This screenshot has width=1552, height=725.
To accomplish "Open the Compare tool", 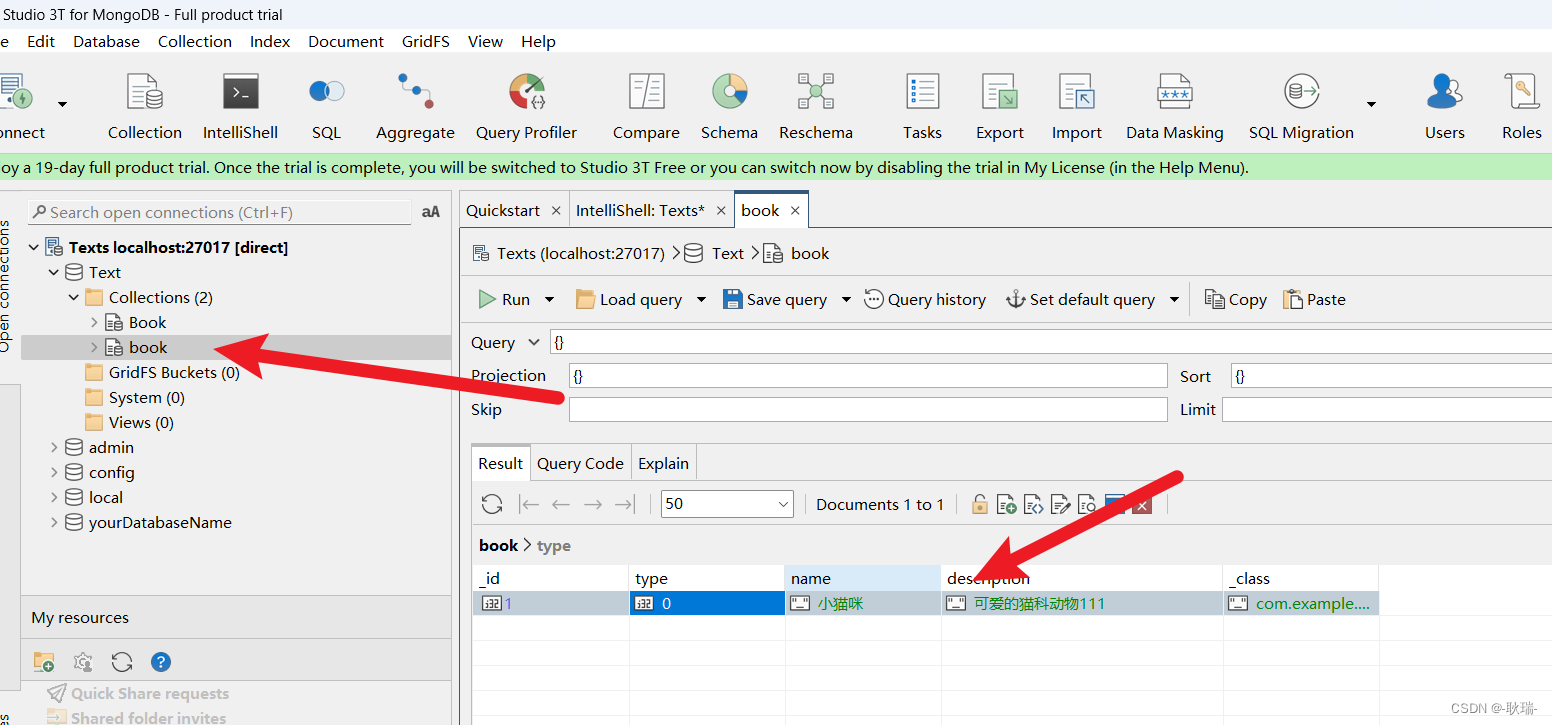I will [646, 105].
